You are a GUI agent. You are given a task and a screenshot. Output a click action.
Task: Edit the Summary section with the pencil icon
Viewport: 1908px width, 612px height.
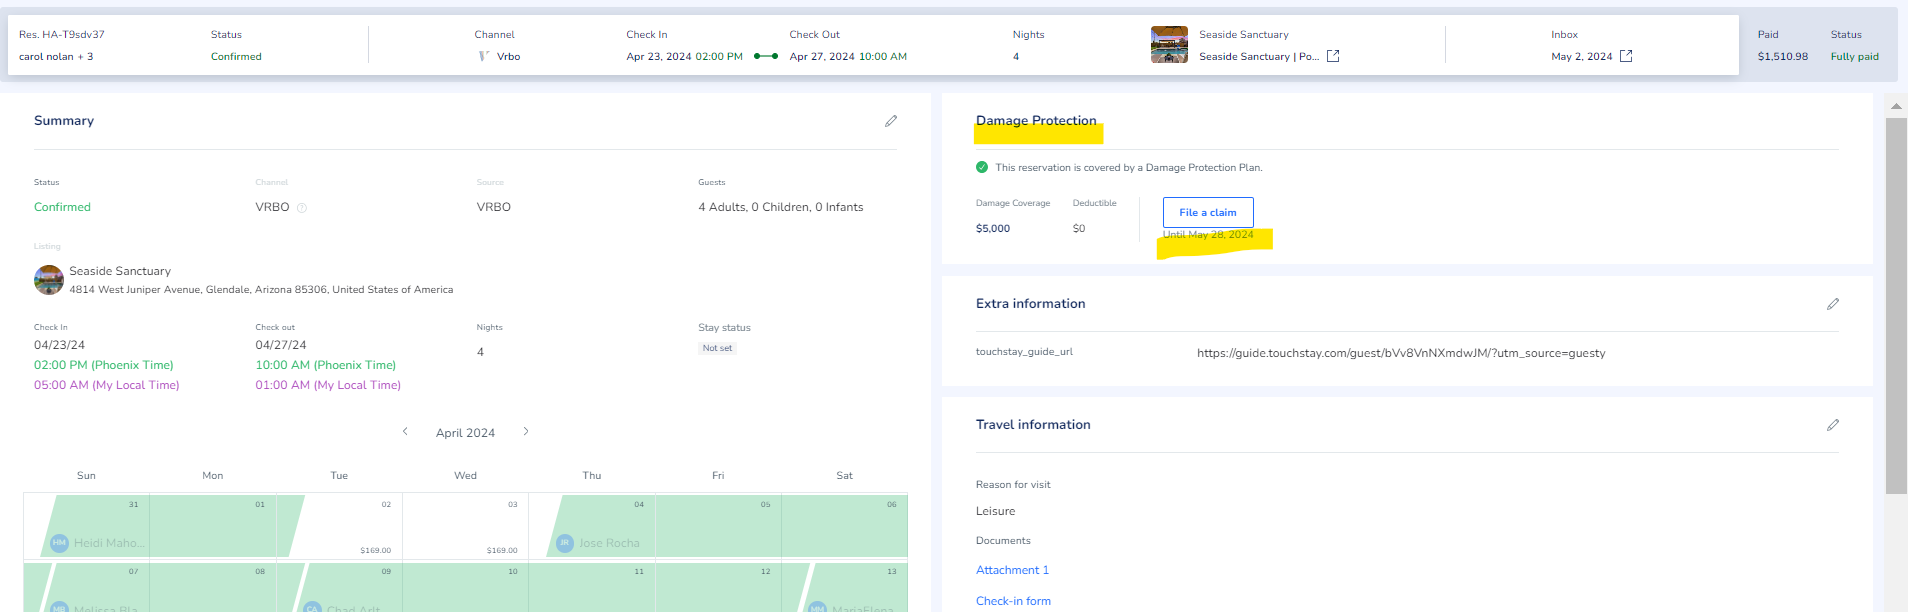pos(891,121)
